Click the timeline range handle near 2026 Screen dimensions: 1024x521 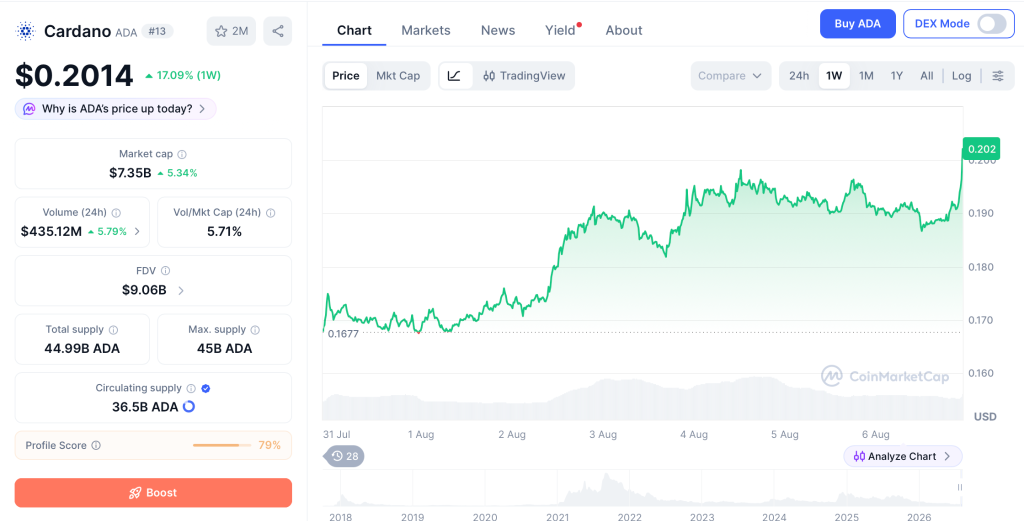tap(959, 487)
